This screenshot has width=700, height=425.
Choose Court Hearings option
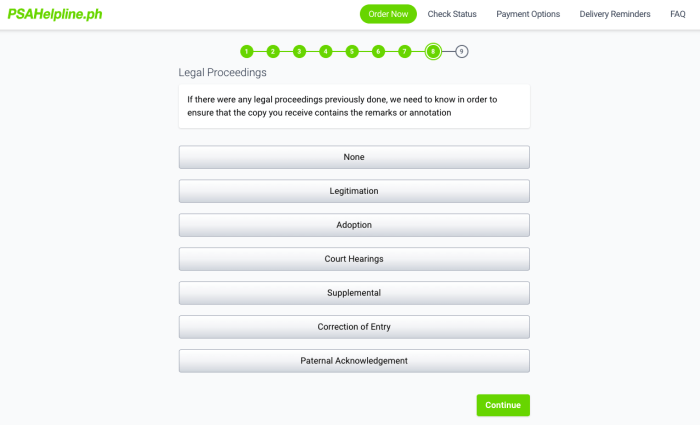point(354,259)
